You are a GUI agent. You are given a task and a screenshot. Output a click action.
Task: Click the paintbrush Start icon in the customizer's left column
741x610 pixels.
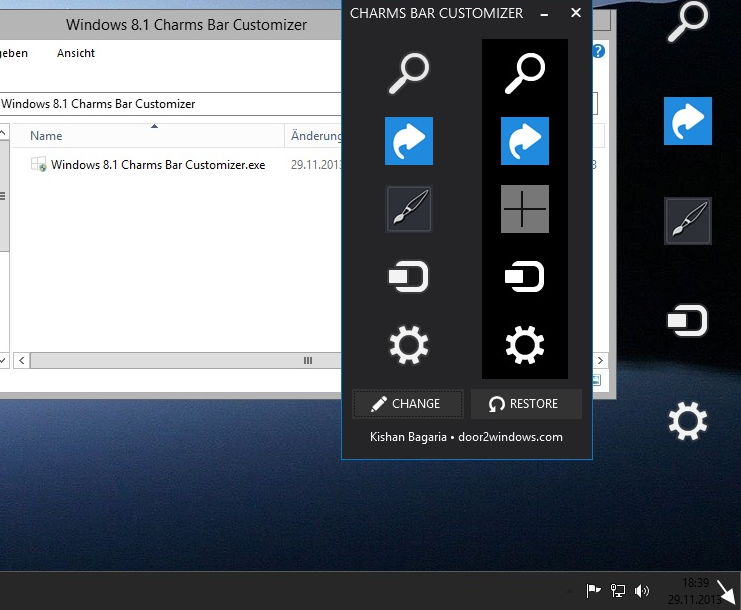[x=409, y=209]
